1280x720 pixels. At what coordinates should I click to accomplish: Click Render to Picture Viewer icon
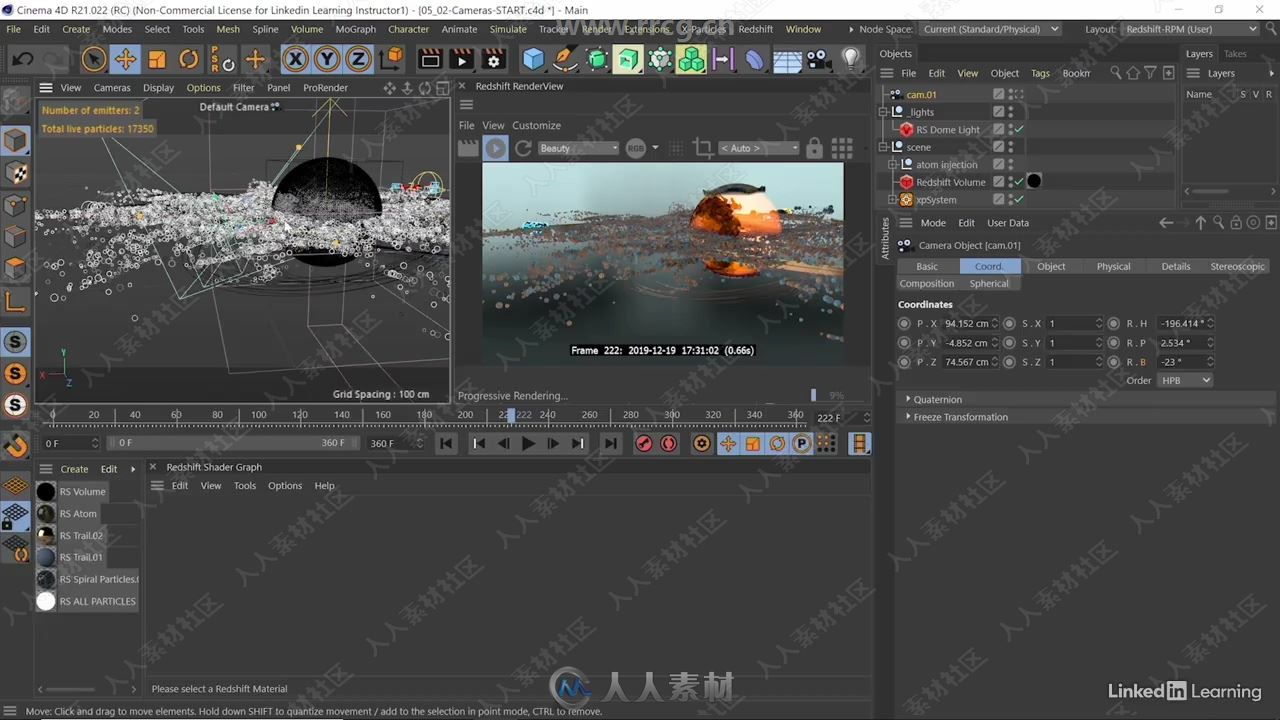point(461,60)
